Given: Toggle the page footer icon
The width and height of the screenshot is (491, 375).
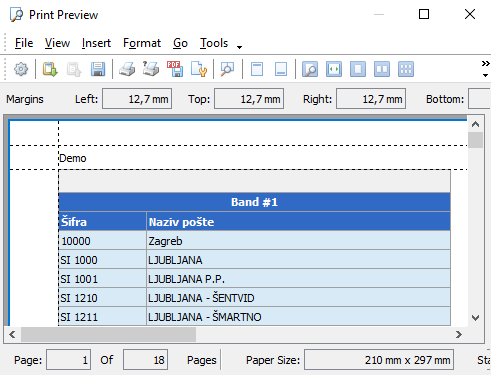Looking at the screenshot, I should (x=281, y=69).
